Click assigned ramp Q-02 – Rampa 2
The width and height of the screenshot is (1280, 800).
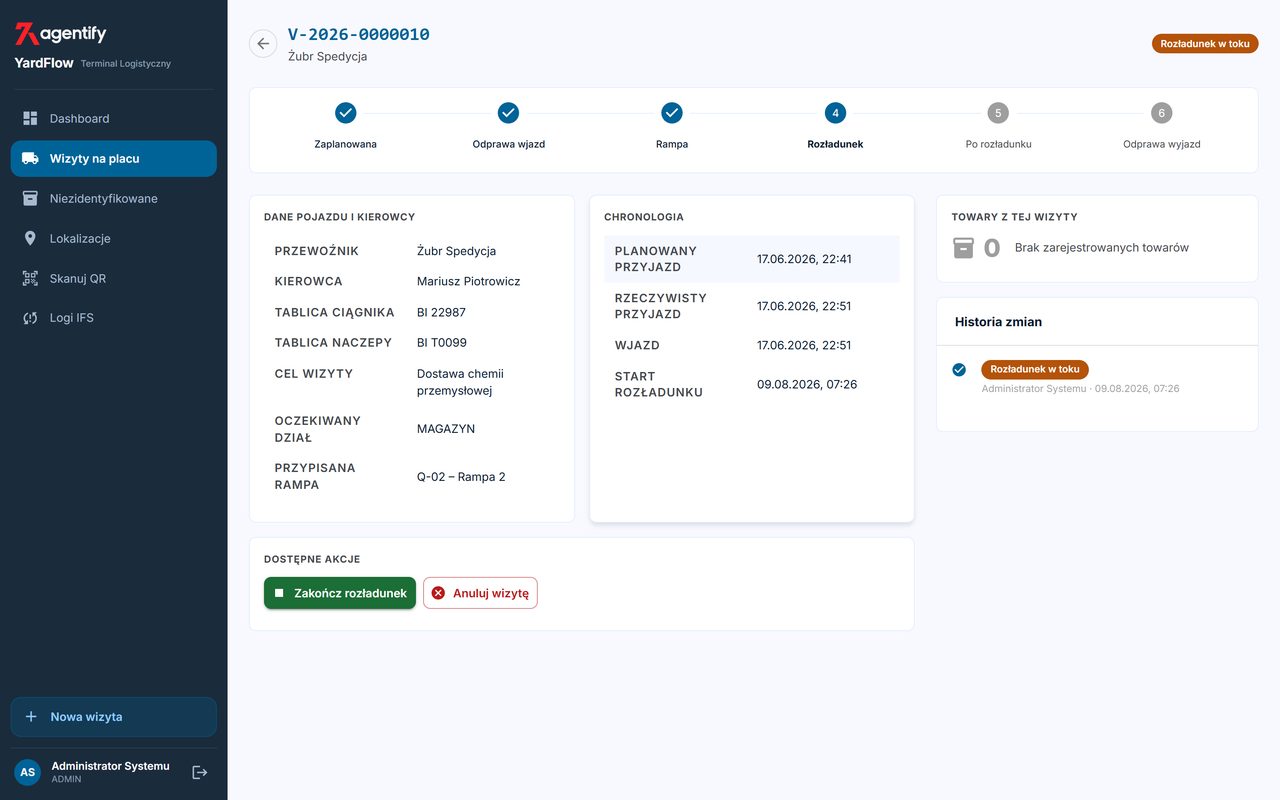[x=461, y=477]
